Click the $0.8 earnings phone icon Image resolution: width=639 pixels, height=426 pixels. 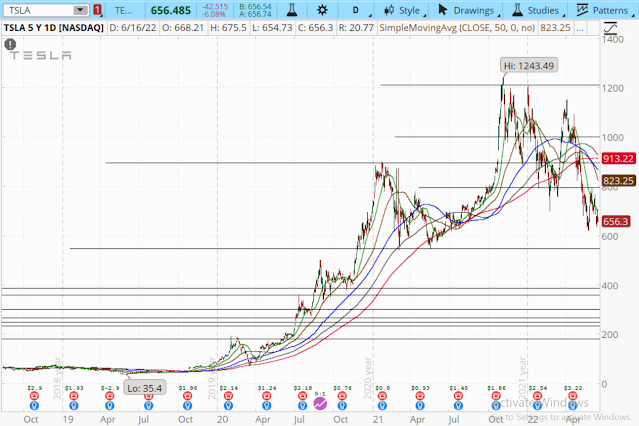382,396
